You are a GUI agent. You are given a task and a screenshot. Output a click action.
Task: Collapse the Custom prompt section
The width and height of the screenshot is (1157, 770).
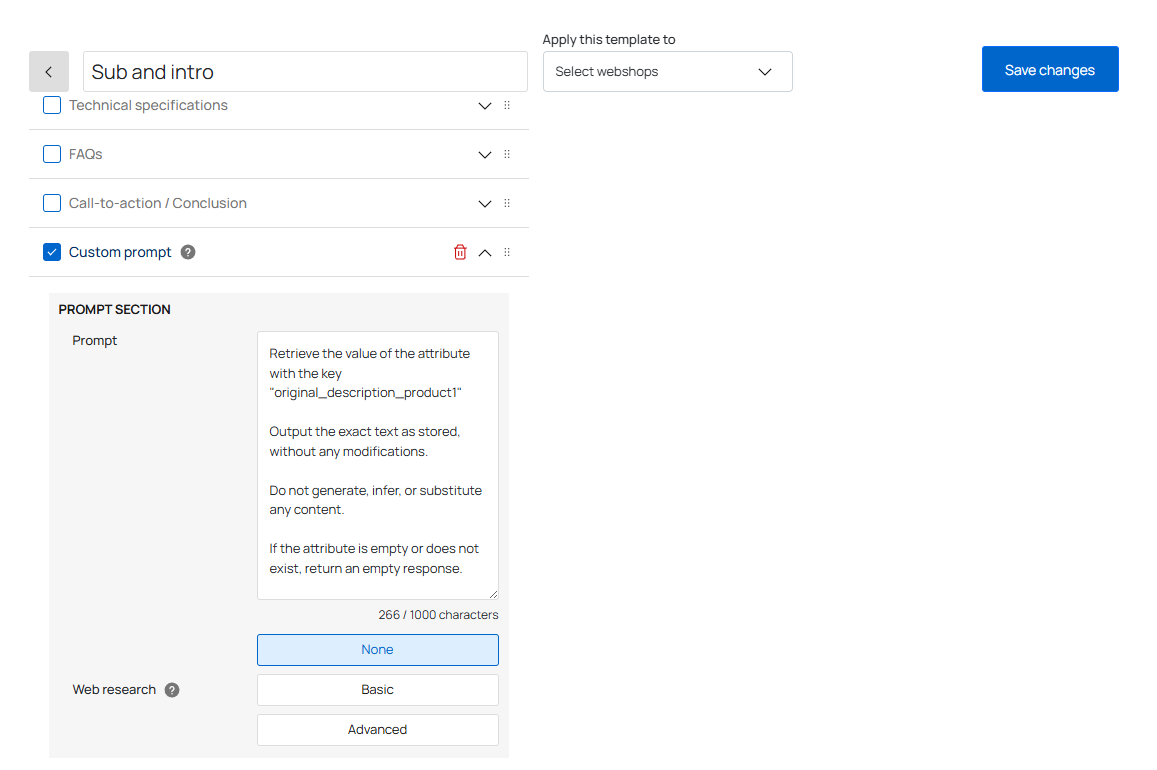click(485, 253)
